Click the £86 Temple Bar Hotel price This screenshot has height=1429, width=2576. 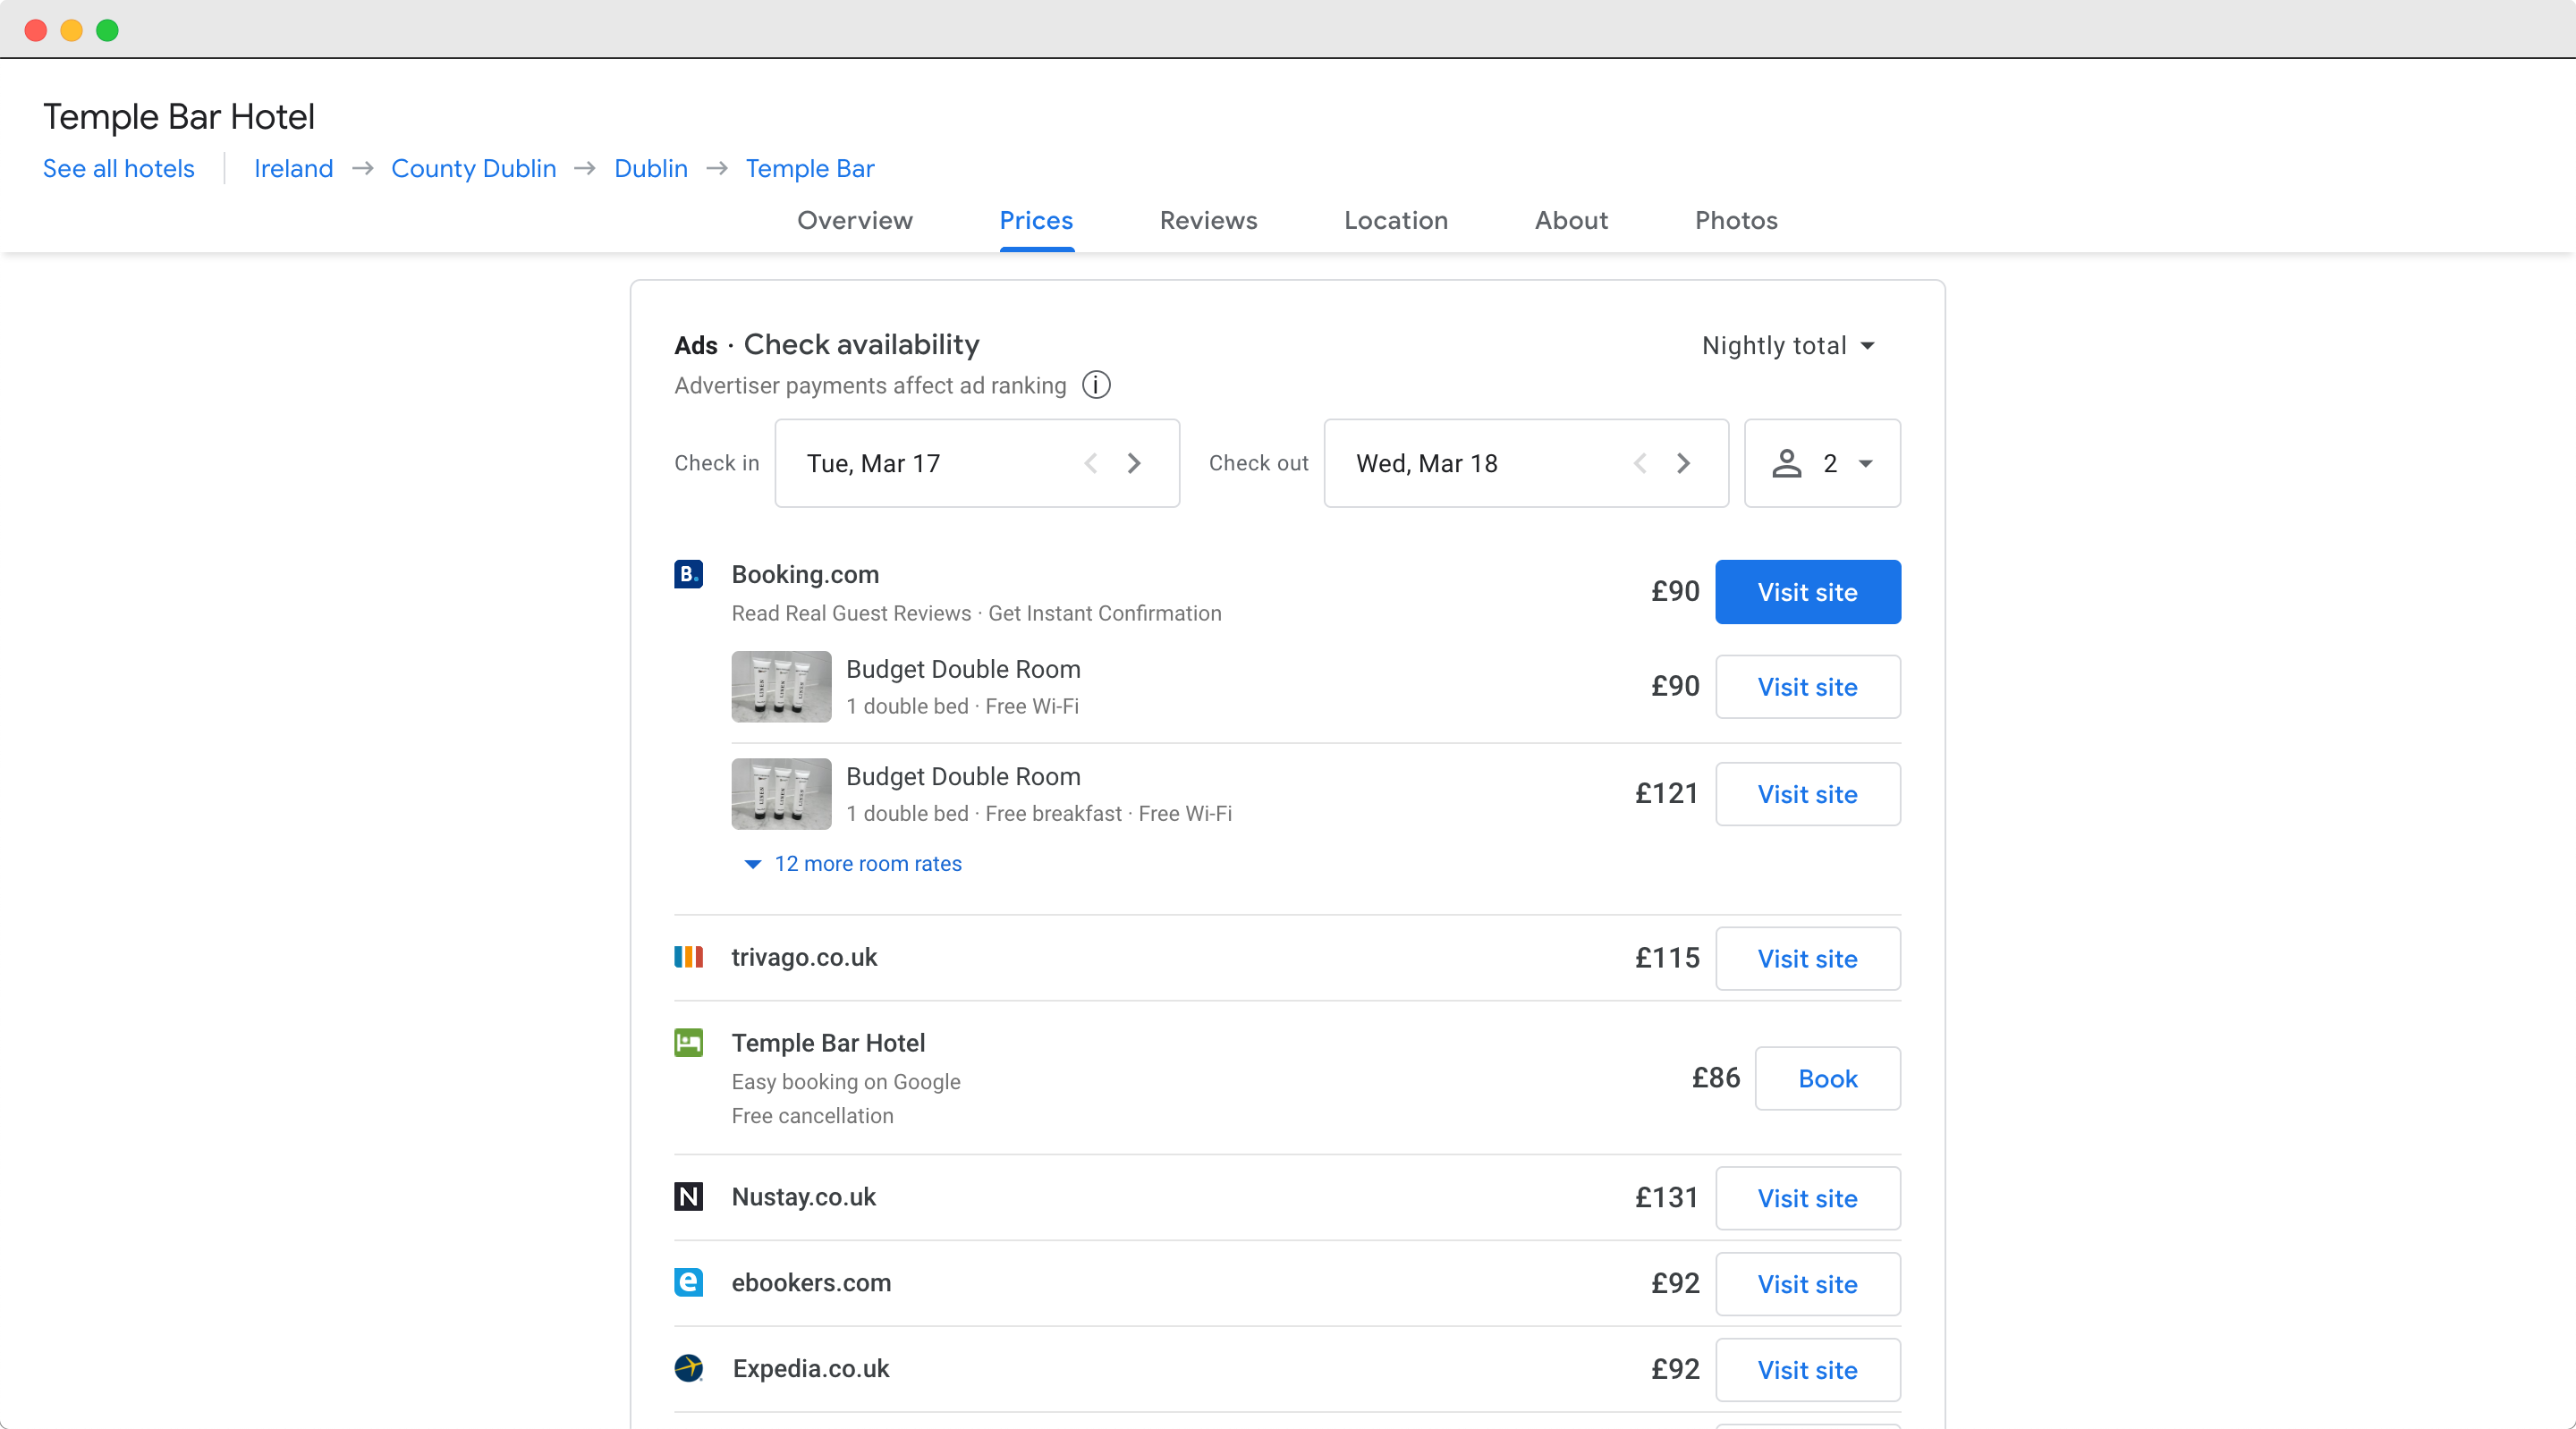click(1716, 1078)
